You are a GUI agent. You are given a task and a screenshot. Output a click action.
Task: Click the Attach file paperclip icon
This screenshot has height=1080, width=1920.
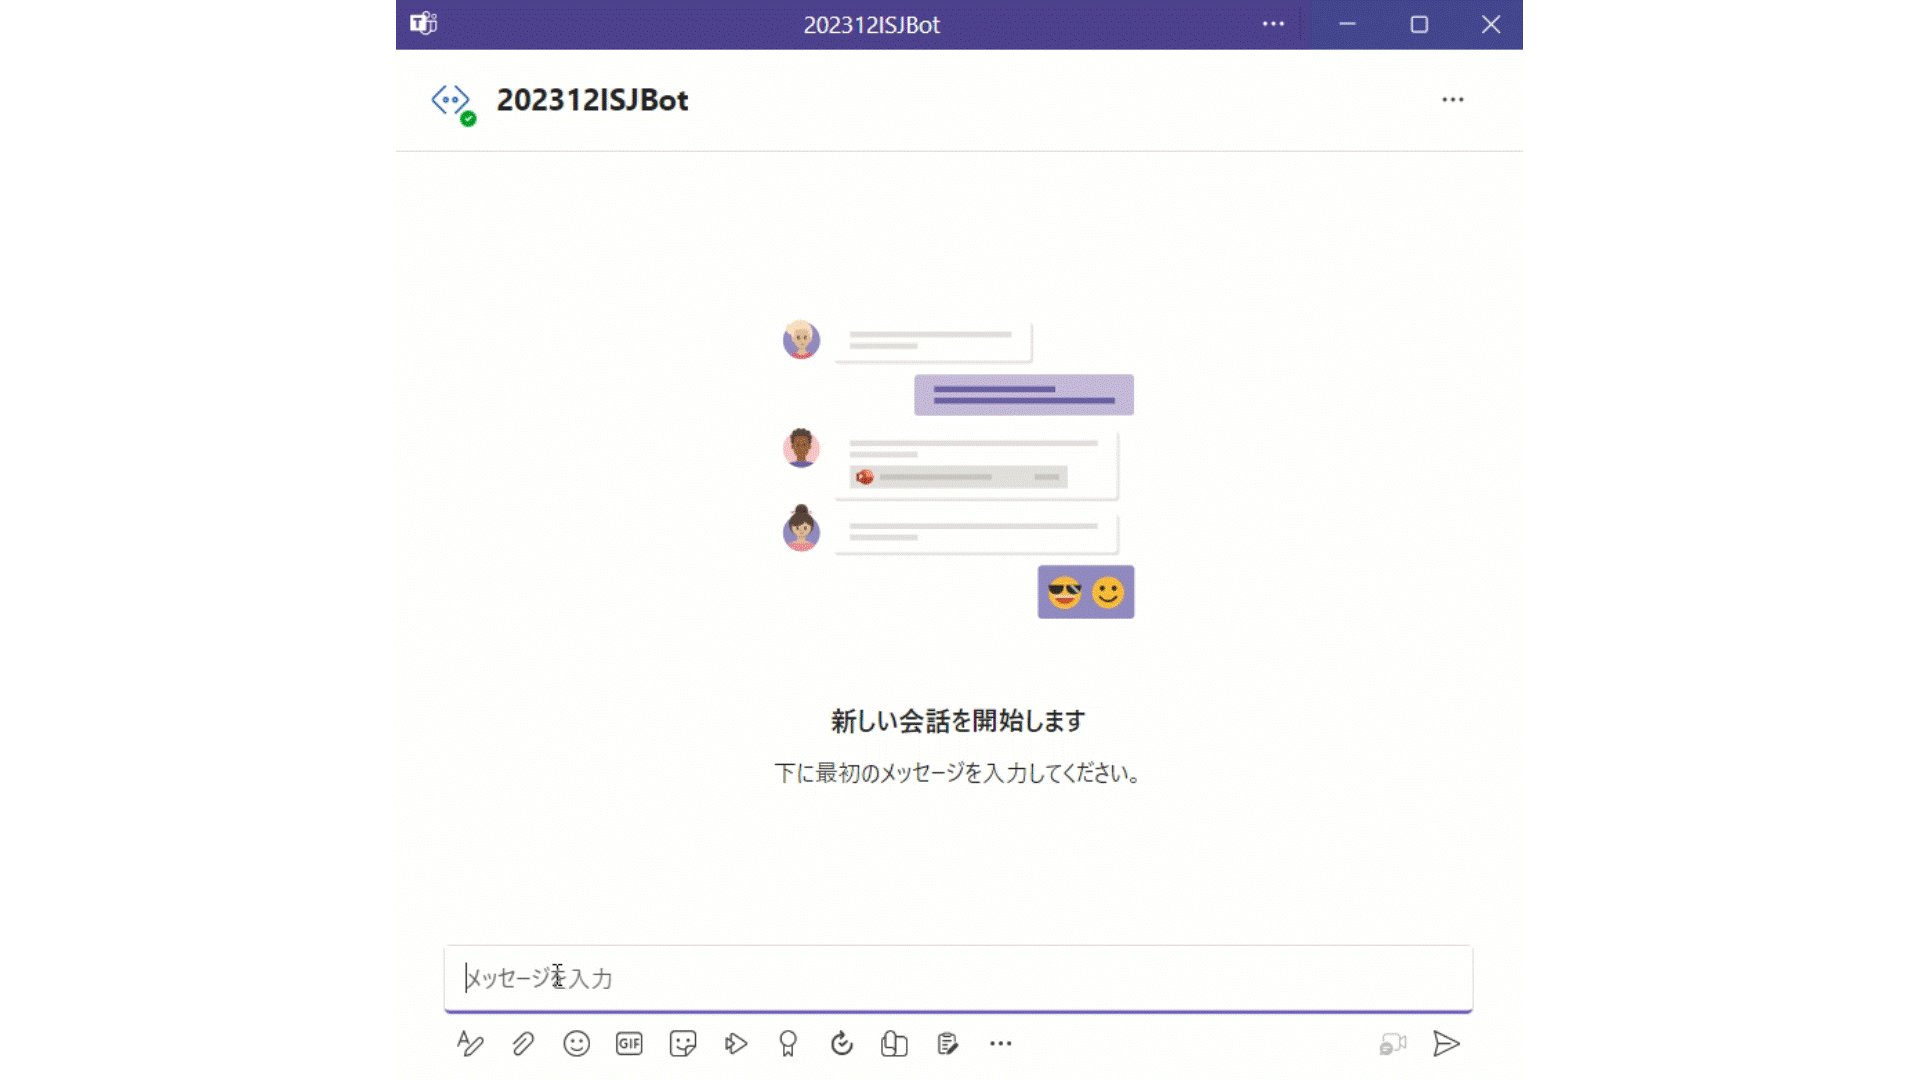(x=523, y=1044)
